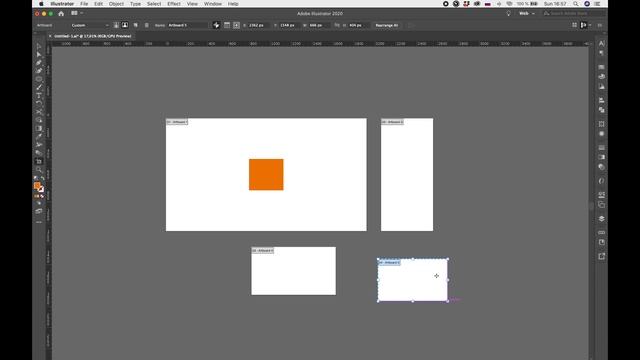640x360 pixels.
Task: Click Swap Fill and Stroke arrow
Action: click(42, 179)
